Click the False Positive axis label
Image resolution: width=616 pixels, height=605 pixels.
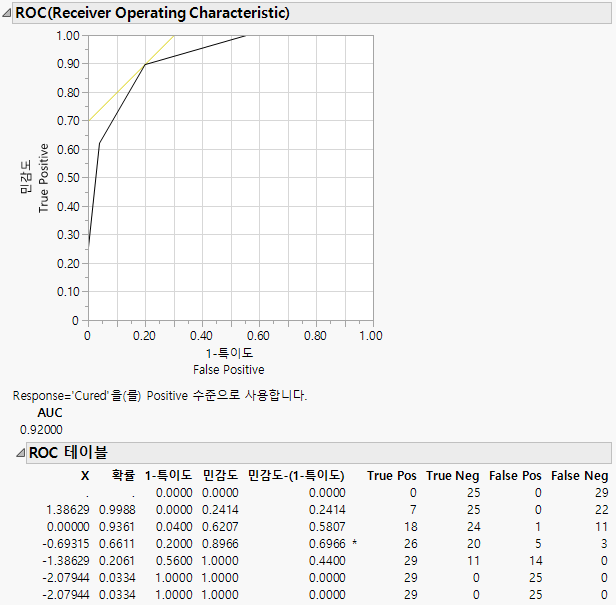(x=229, y=370)
